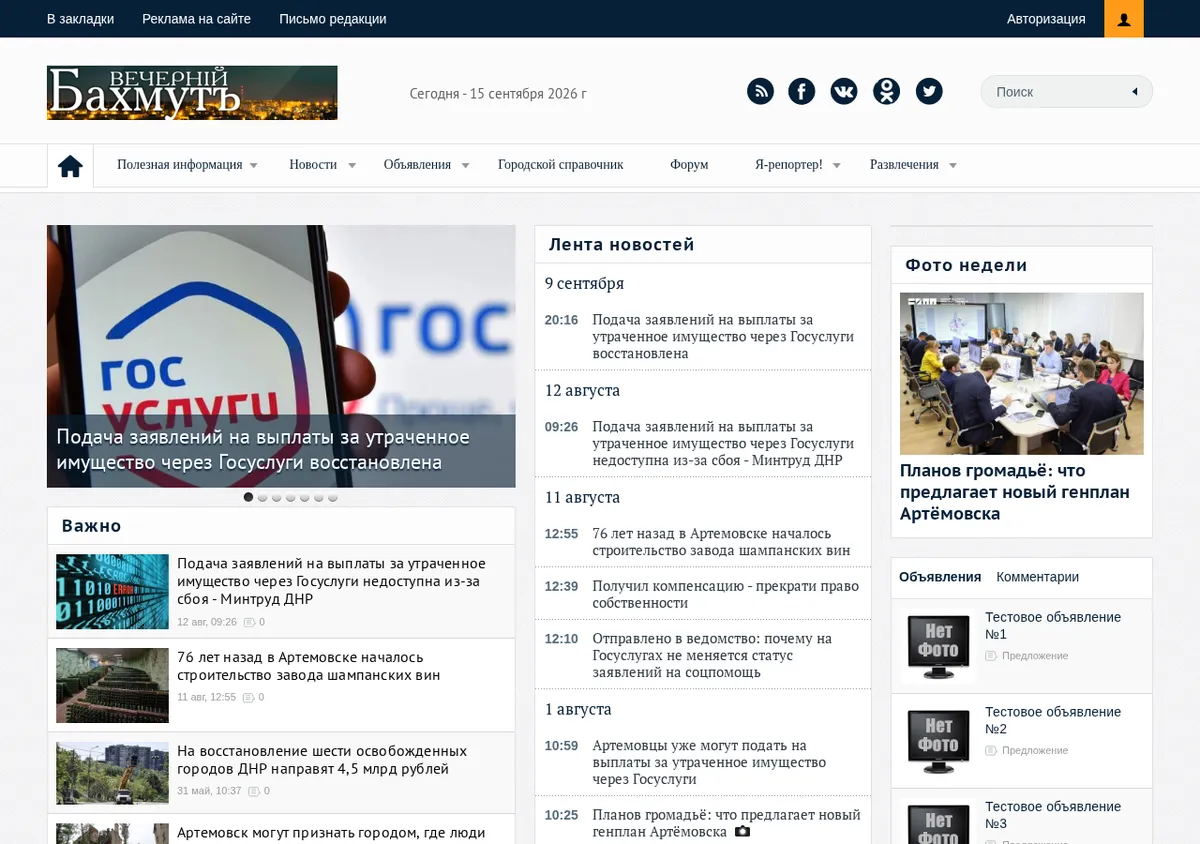1200x844 pixels.
Task: Open the Odnoklassniki social icon
Action: (886, 92)
